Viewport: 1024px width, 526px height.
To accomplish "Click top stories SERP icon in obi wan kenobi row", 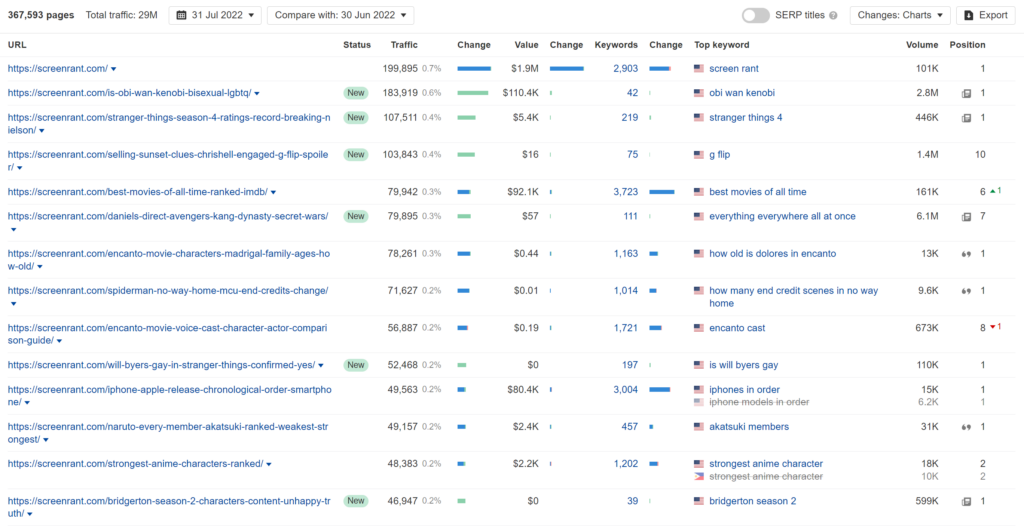I will tap(967, 93).
